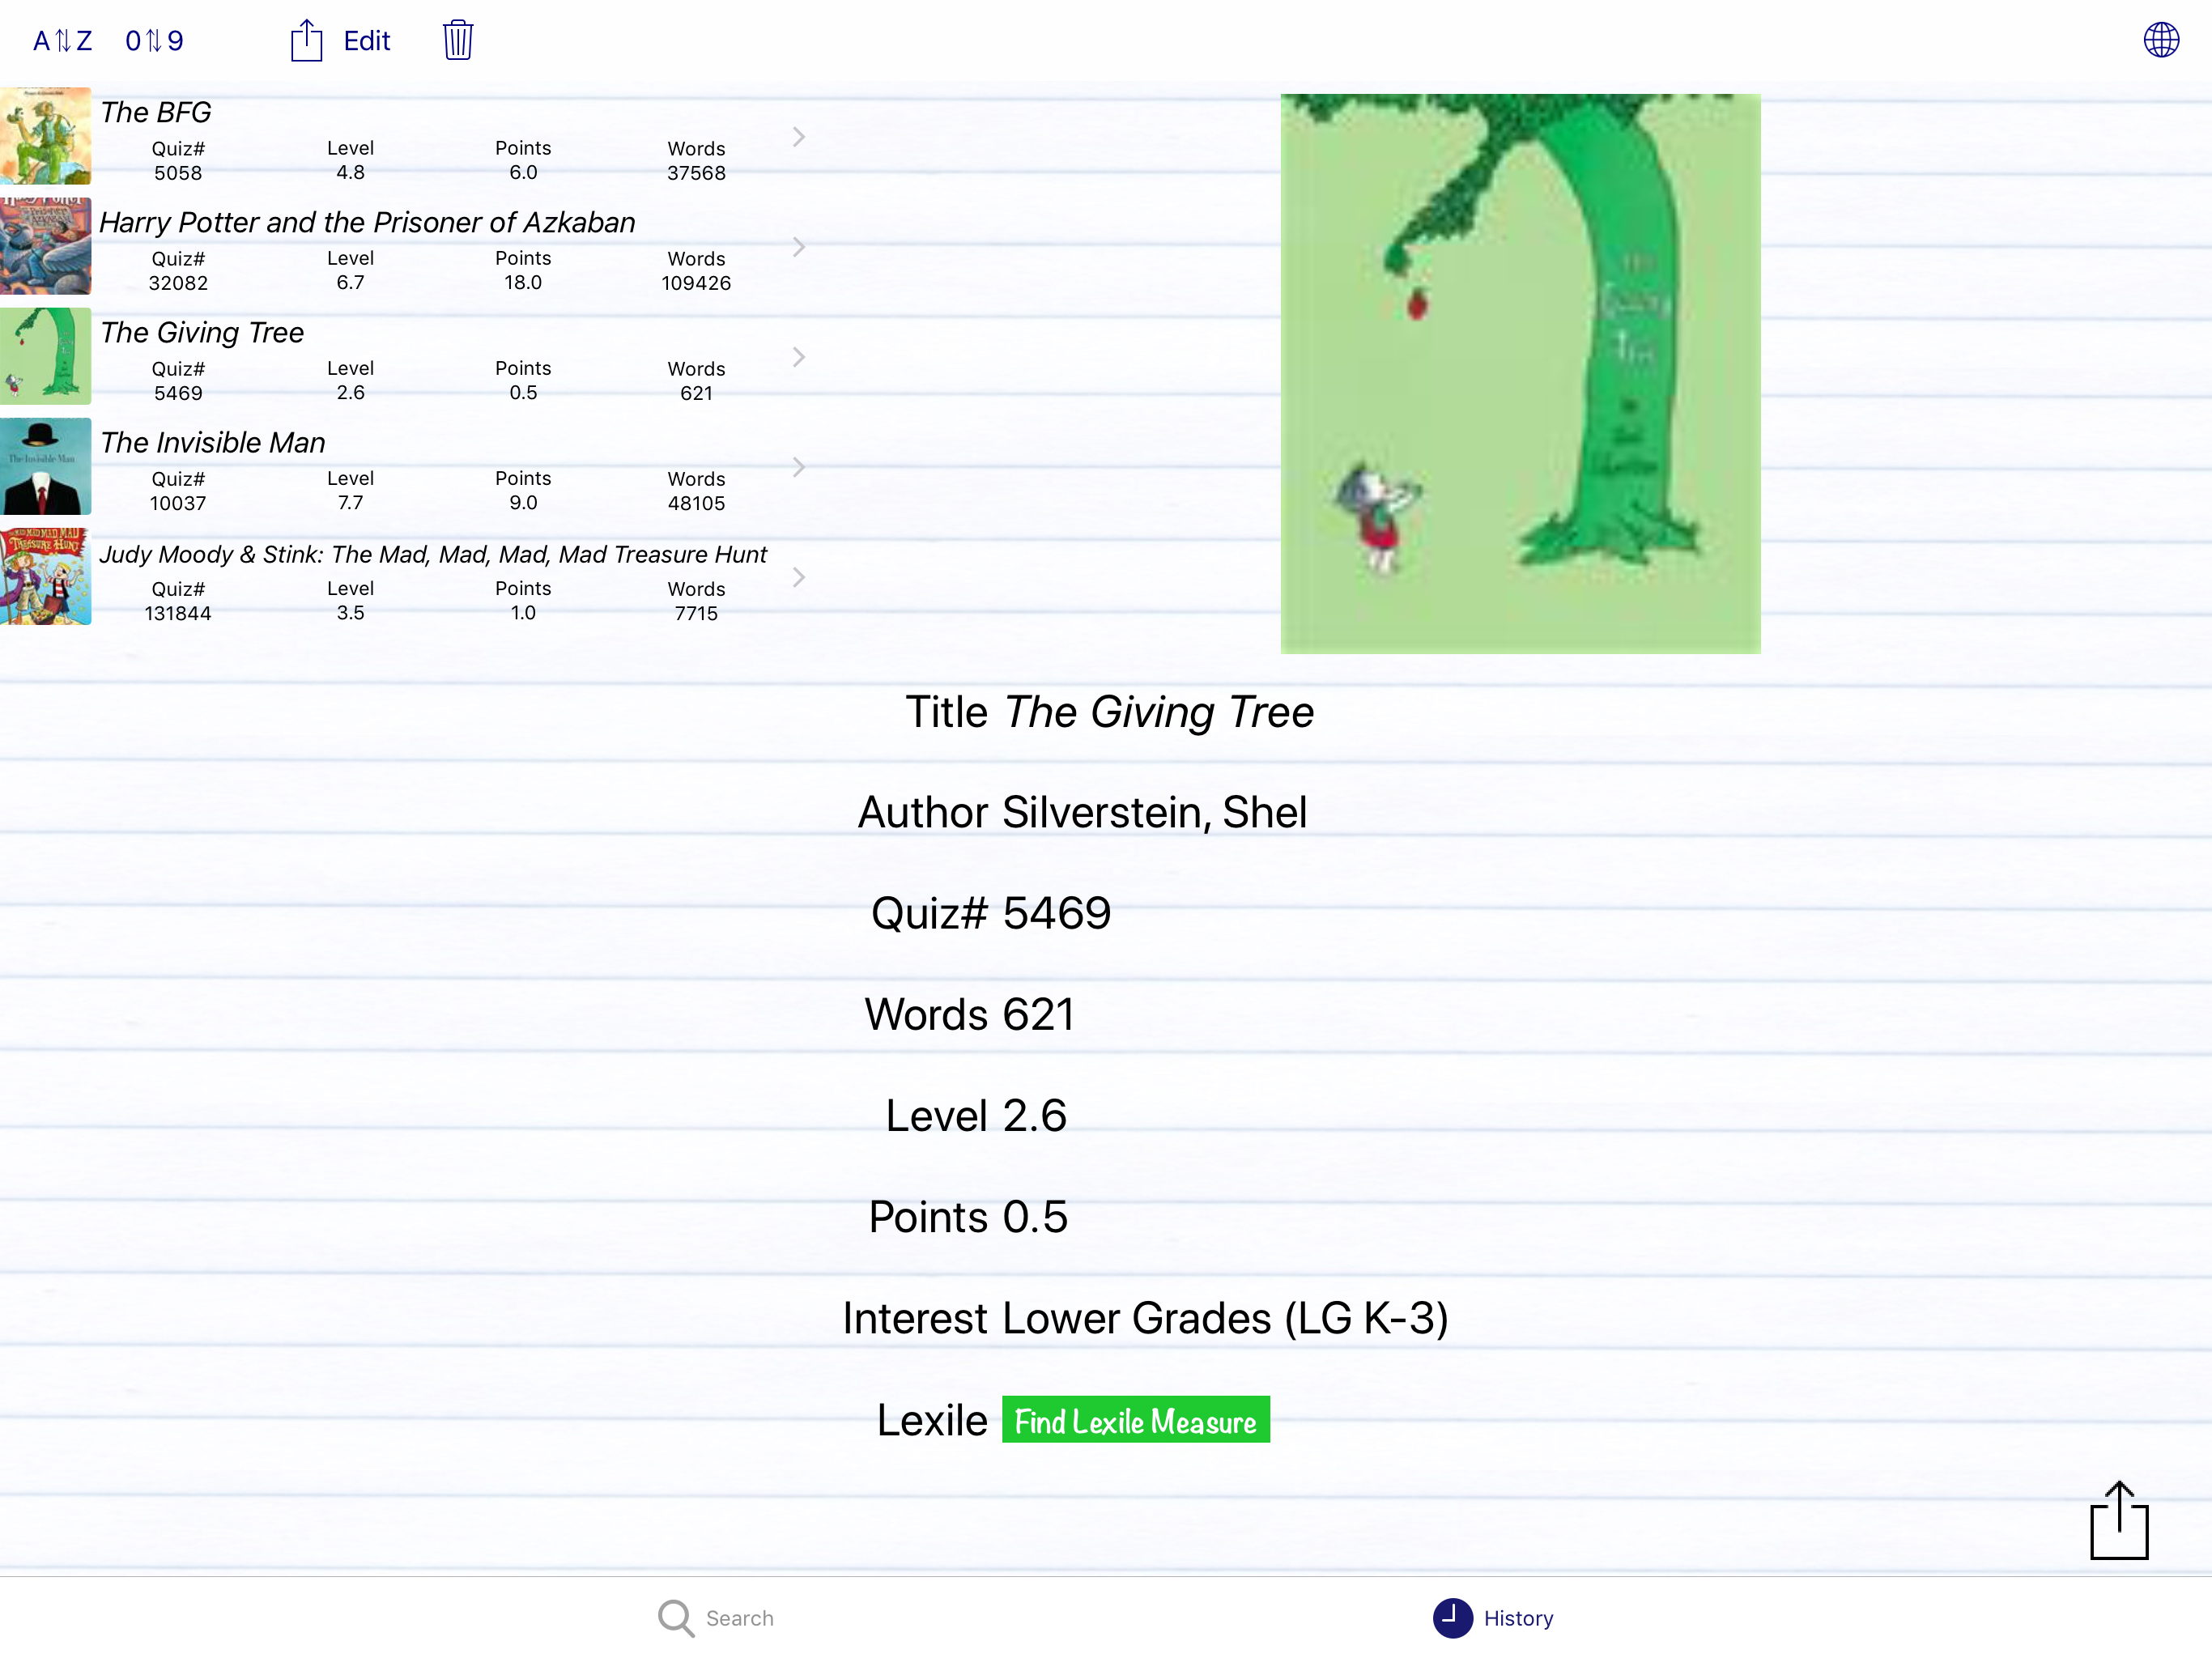Select The Invisible Man cover thumbnail
The image size is (2212, 1658).
45,466
